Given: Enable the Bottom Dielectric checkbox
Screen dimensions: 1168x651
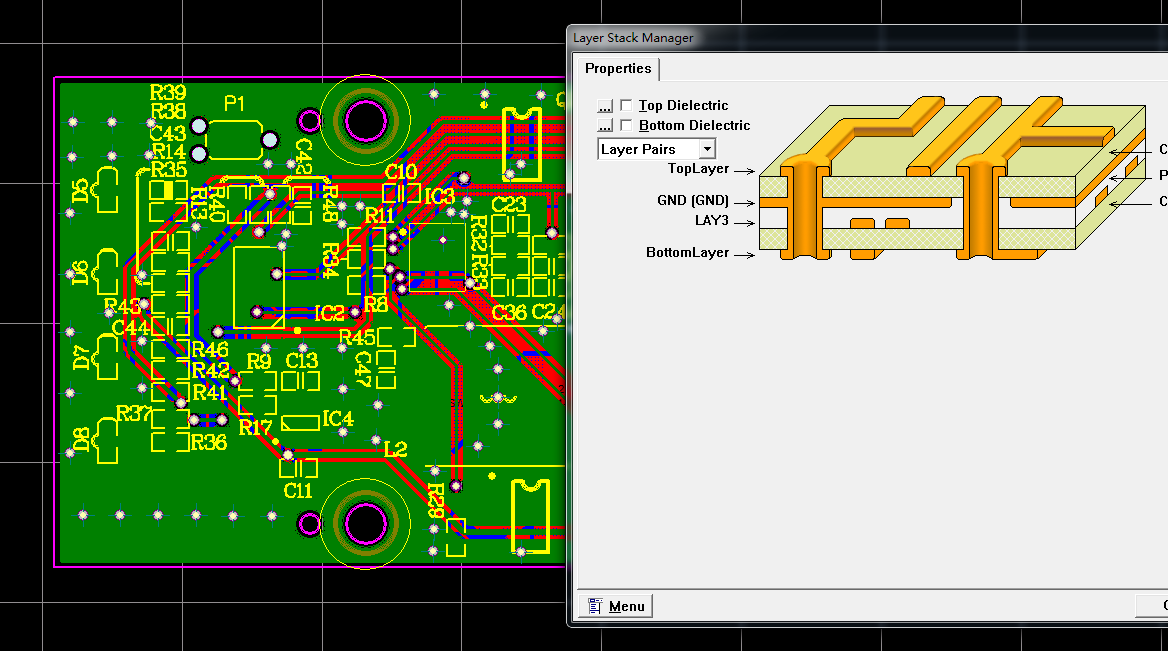Looking at the screenshot, I should pos(626,126).
